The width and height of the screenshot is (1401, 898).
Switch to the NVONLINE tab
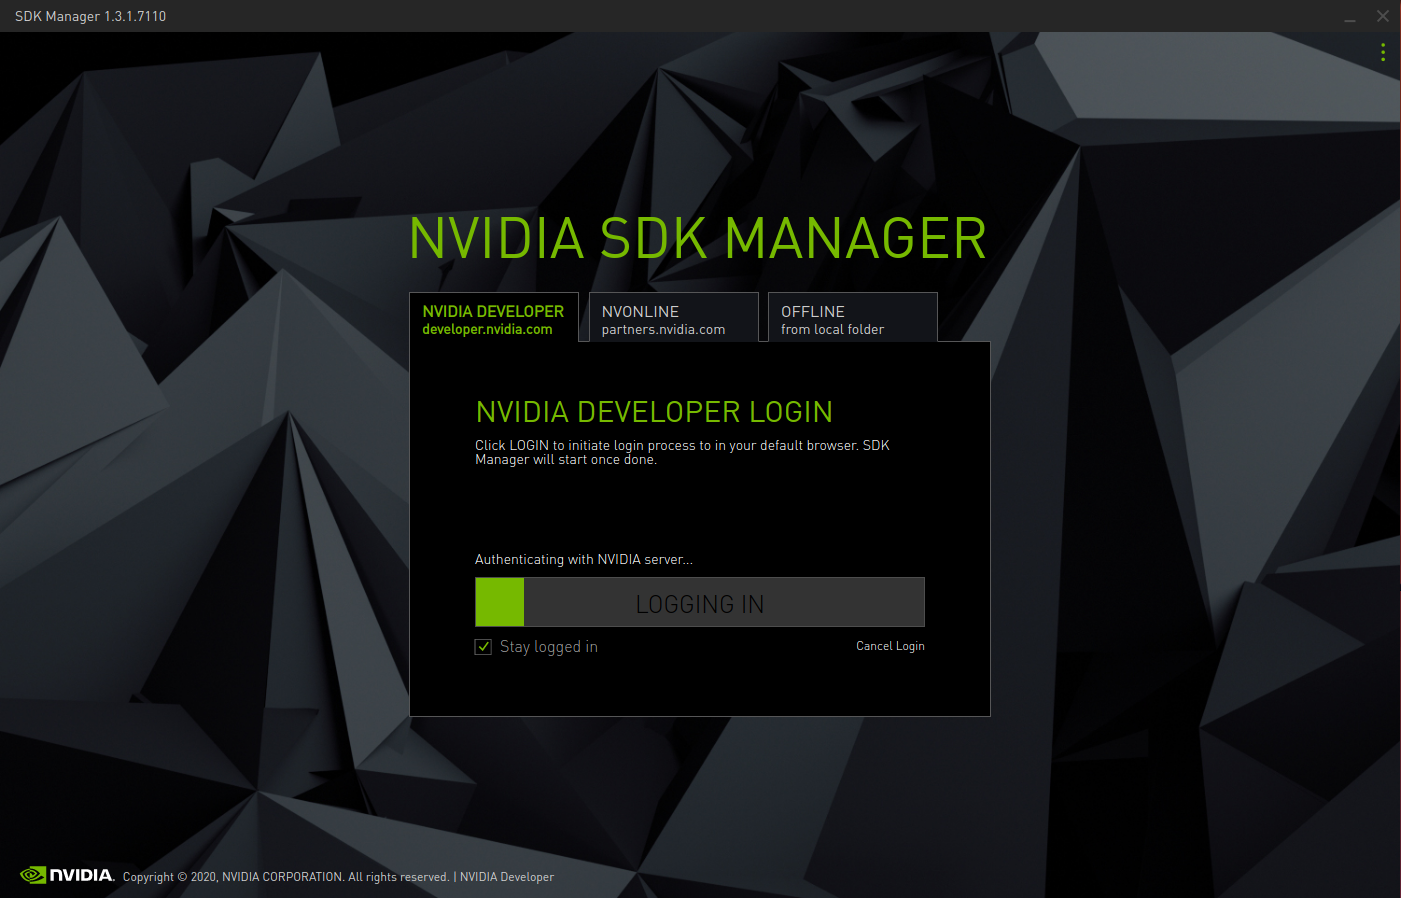coord(674,318)
